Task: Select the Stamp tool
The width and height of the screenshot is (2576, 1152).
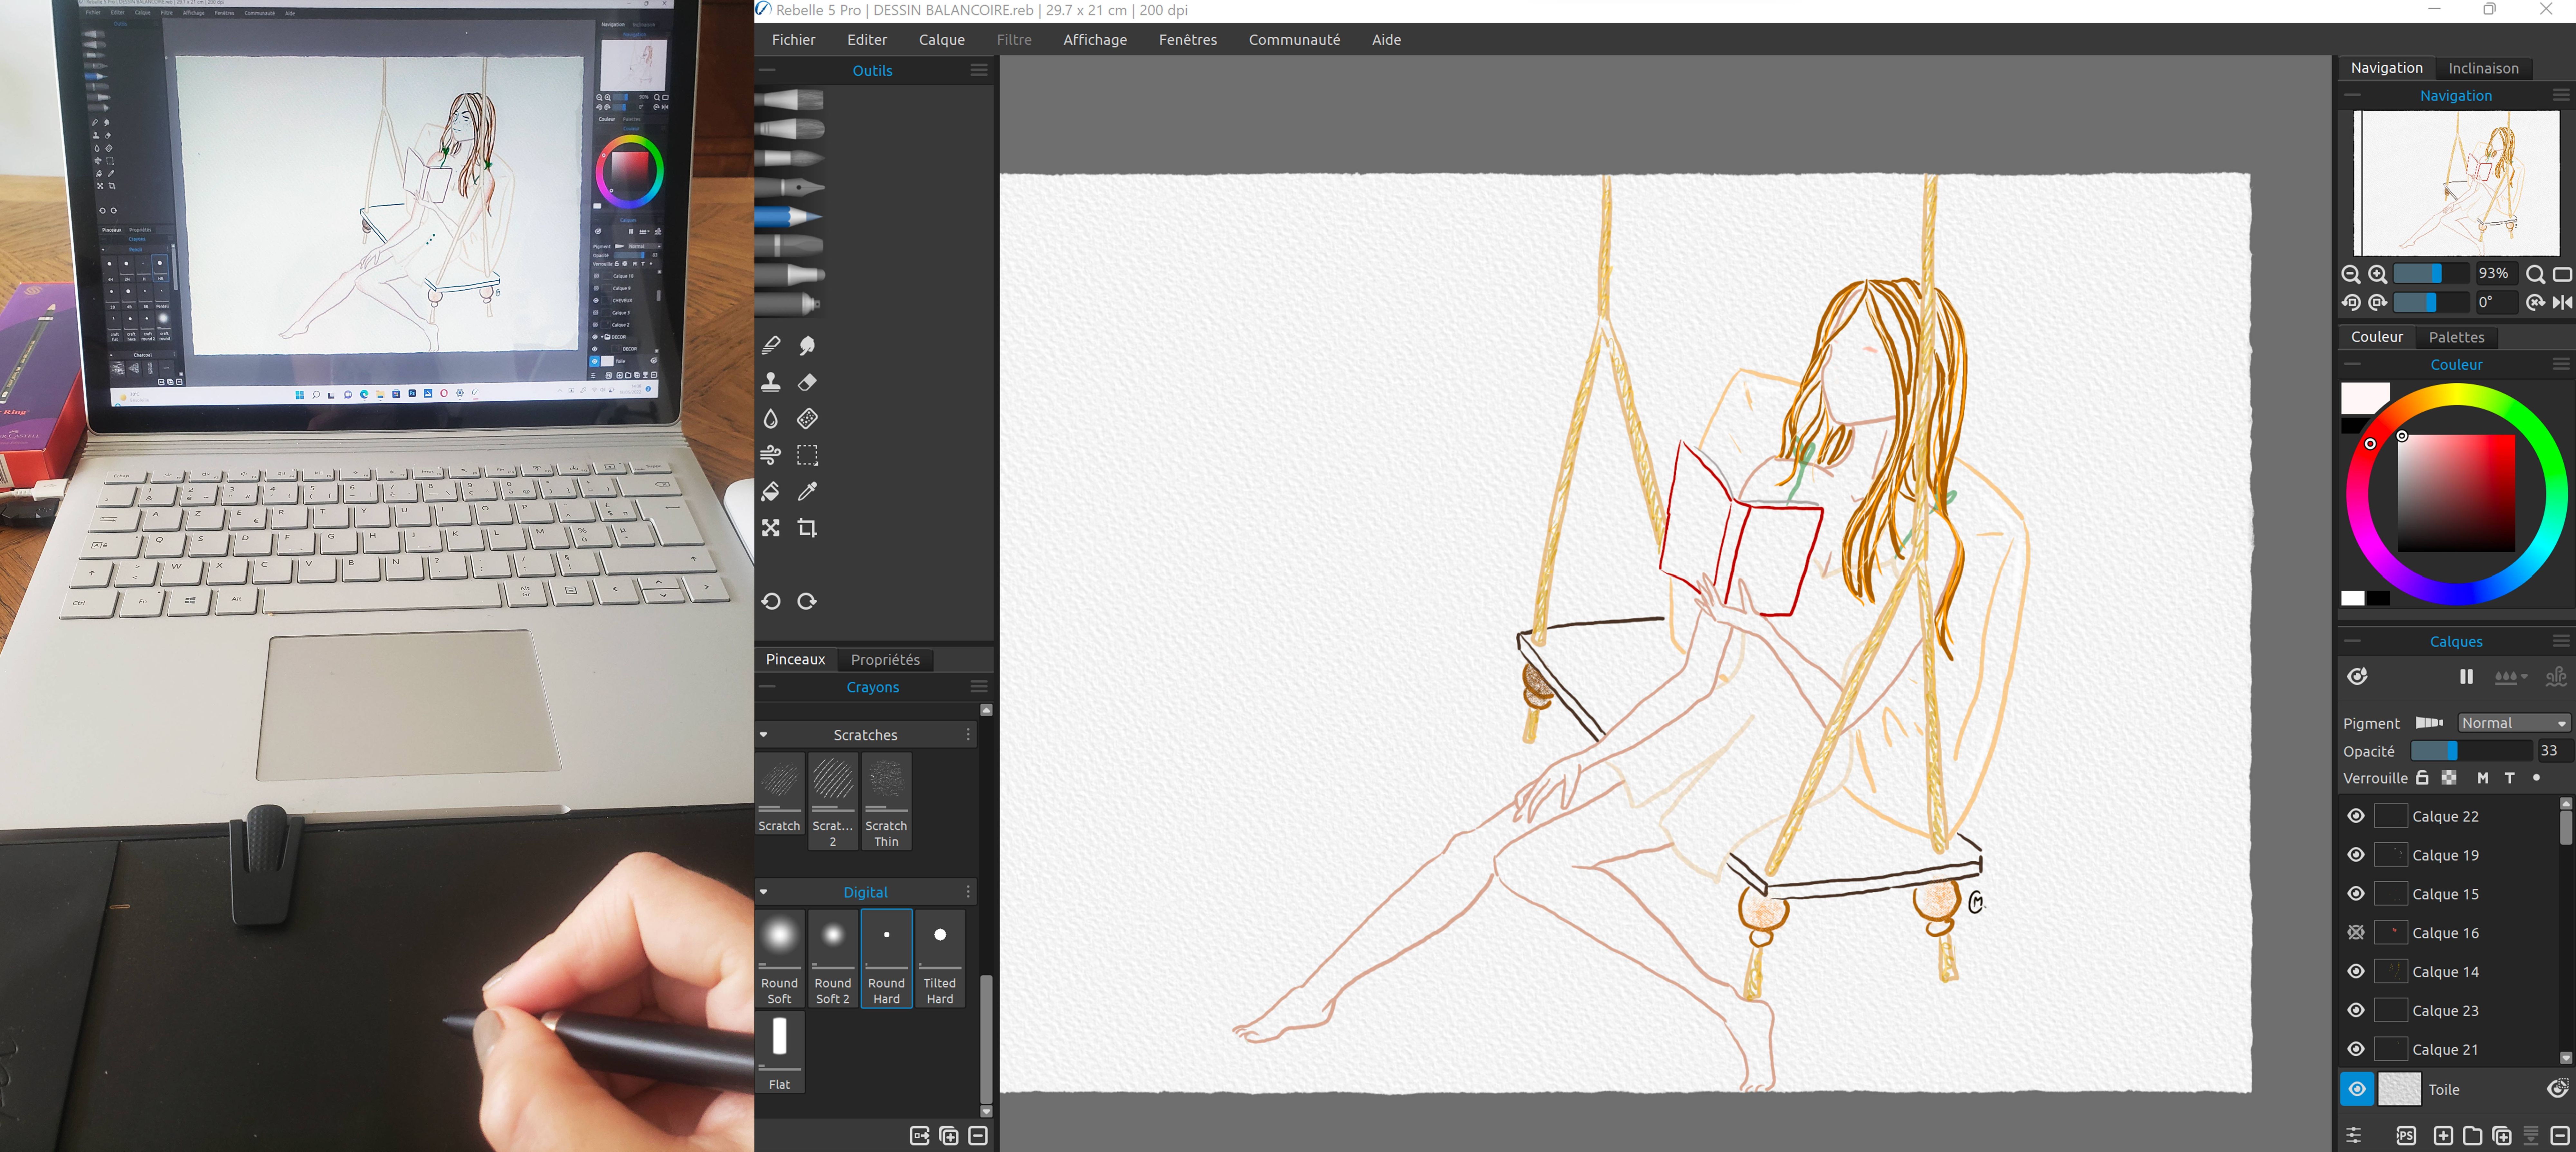Action: [x=771, y=382]
